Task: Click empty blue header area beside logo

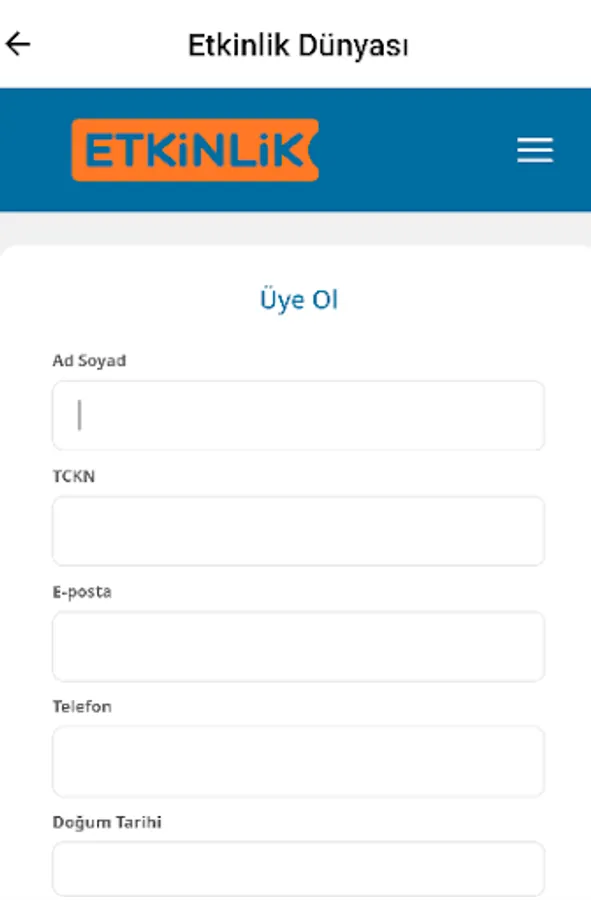Action: (416, 150)
